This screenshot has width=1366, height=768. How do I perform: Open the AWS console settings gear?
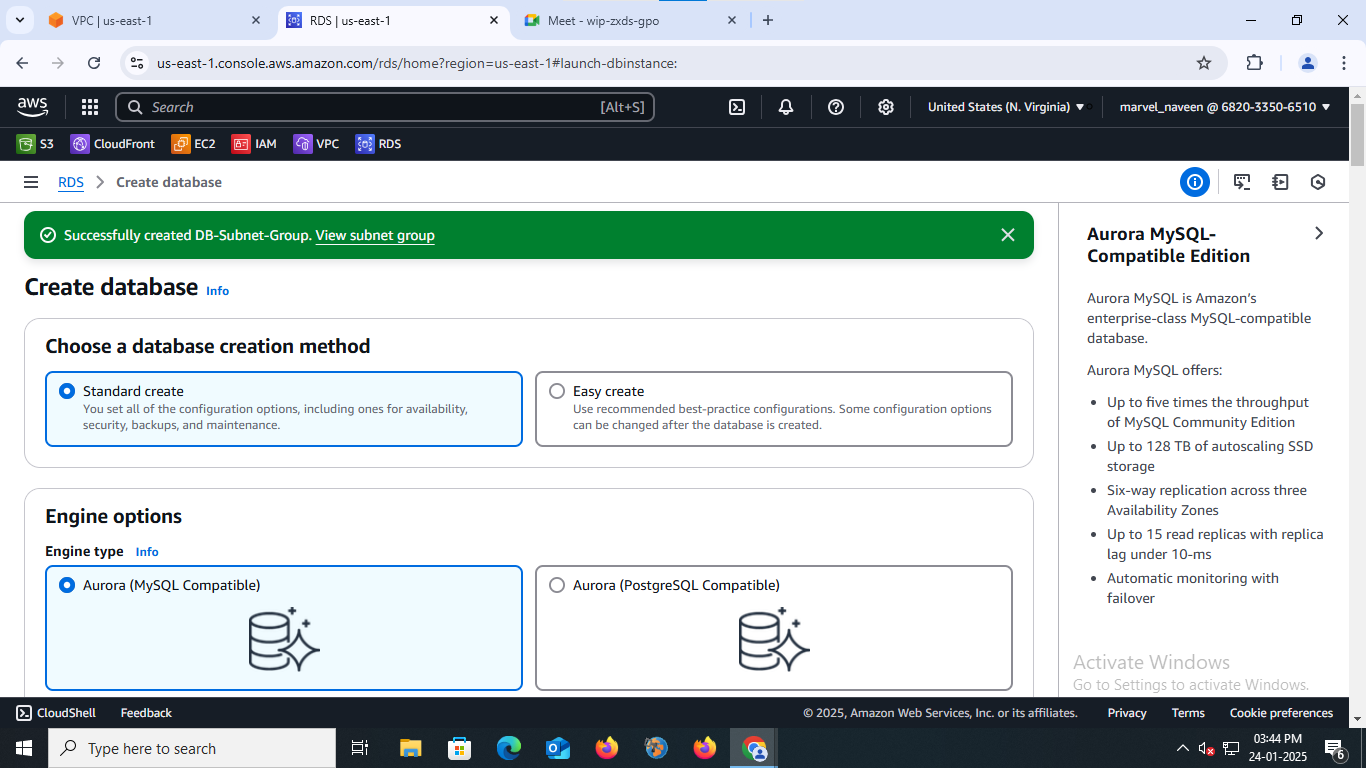(886, 107)
